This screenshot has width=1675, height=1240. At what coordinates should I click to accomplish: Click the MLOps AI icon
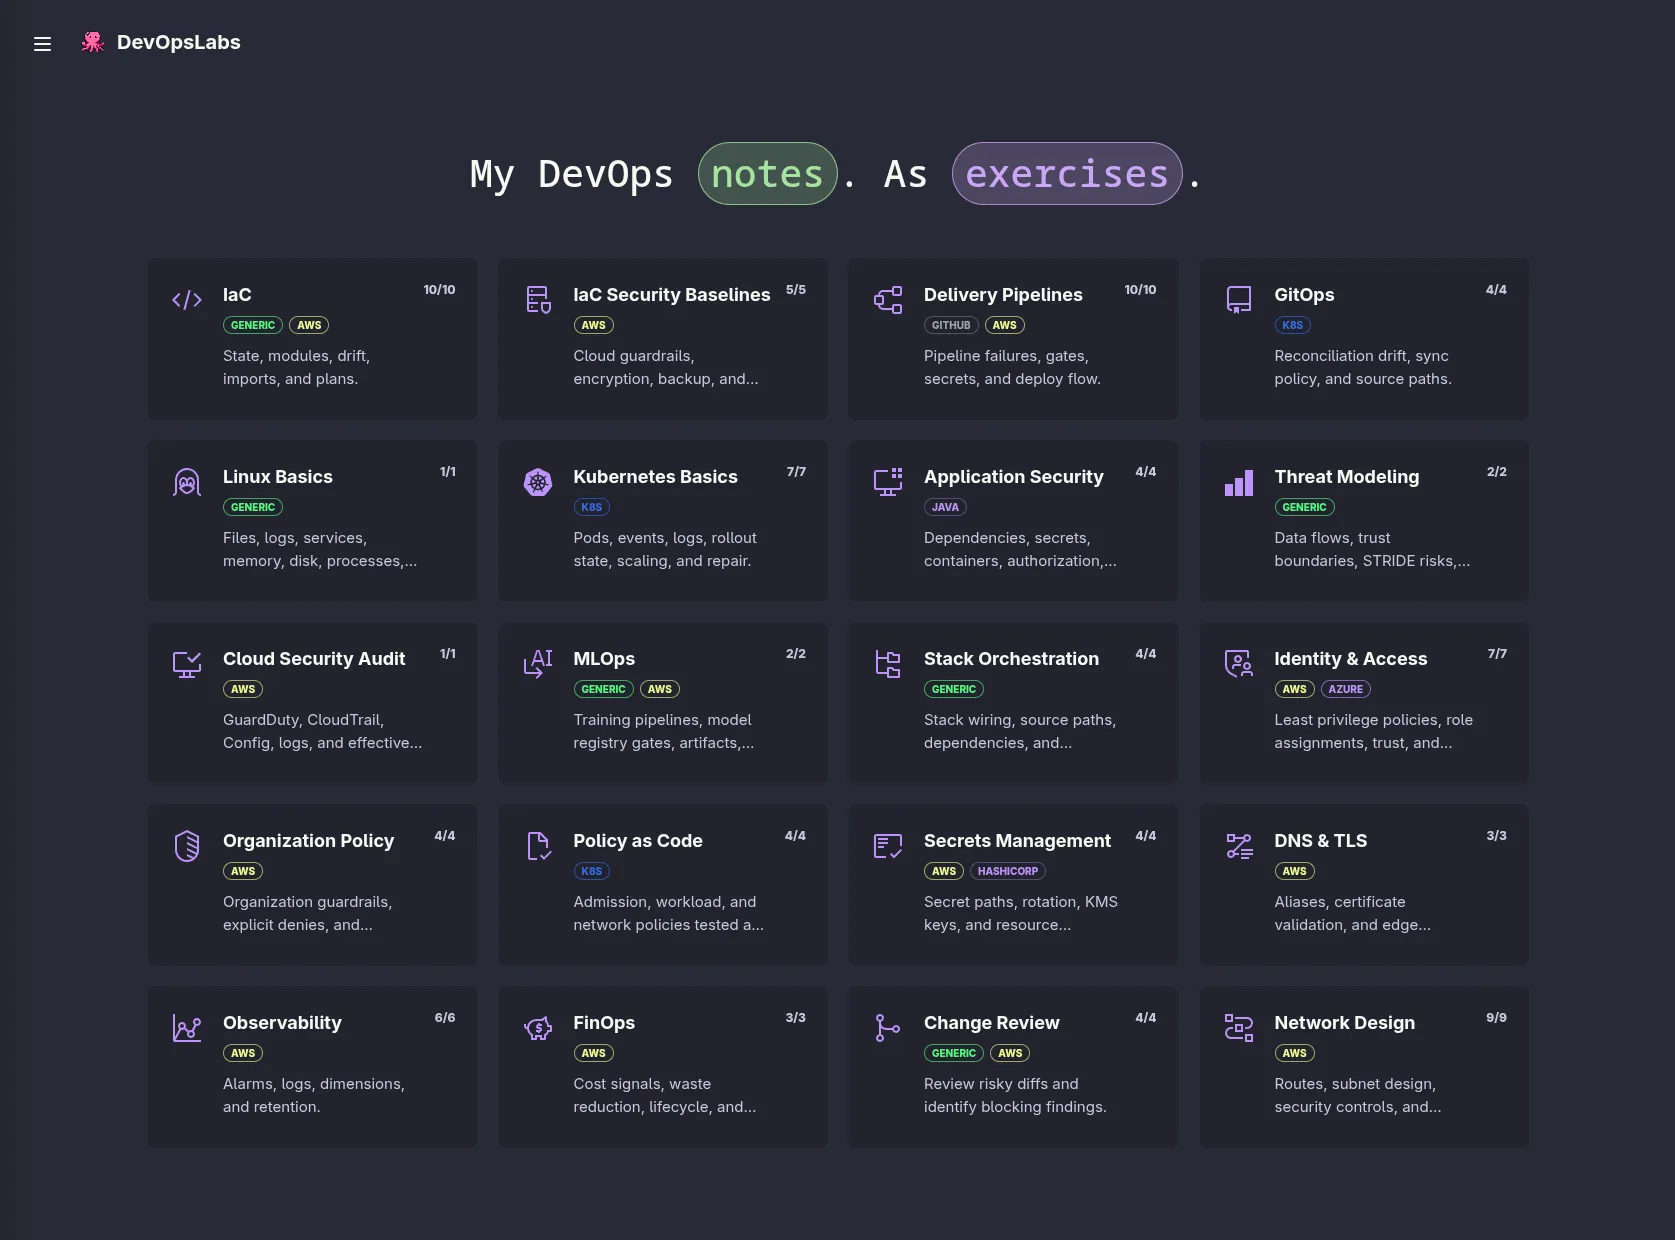pyautogui.click(x=538, y=664)
